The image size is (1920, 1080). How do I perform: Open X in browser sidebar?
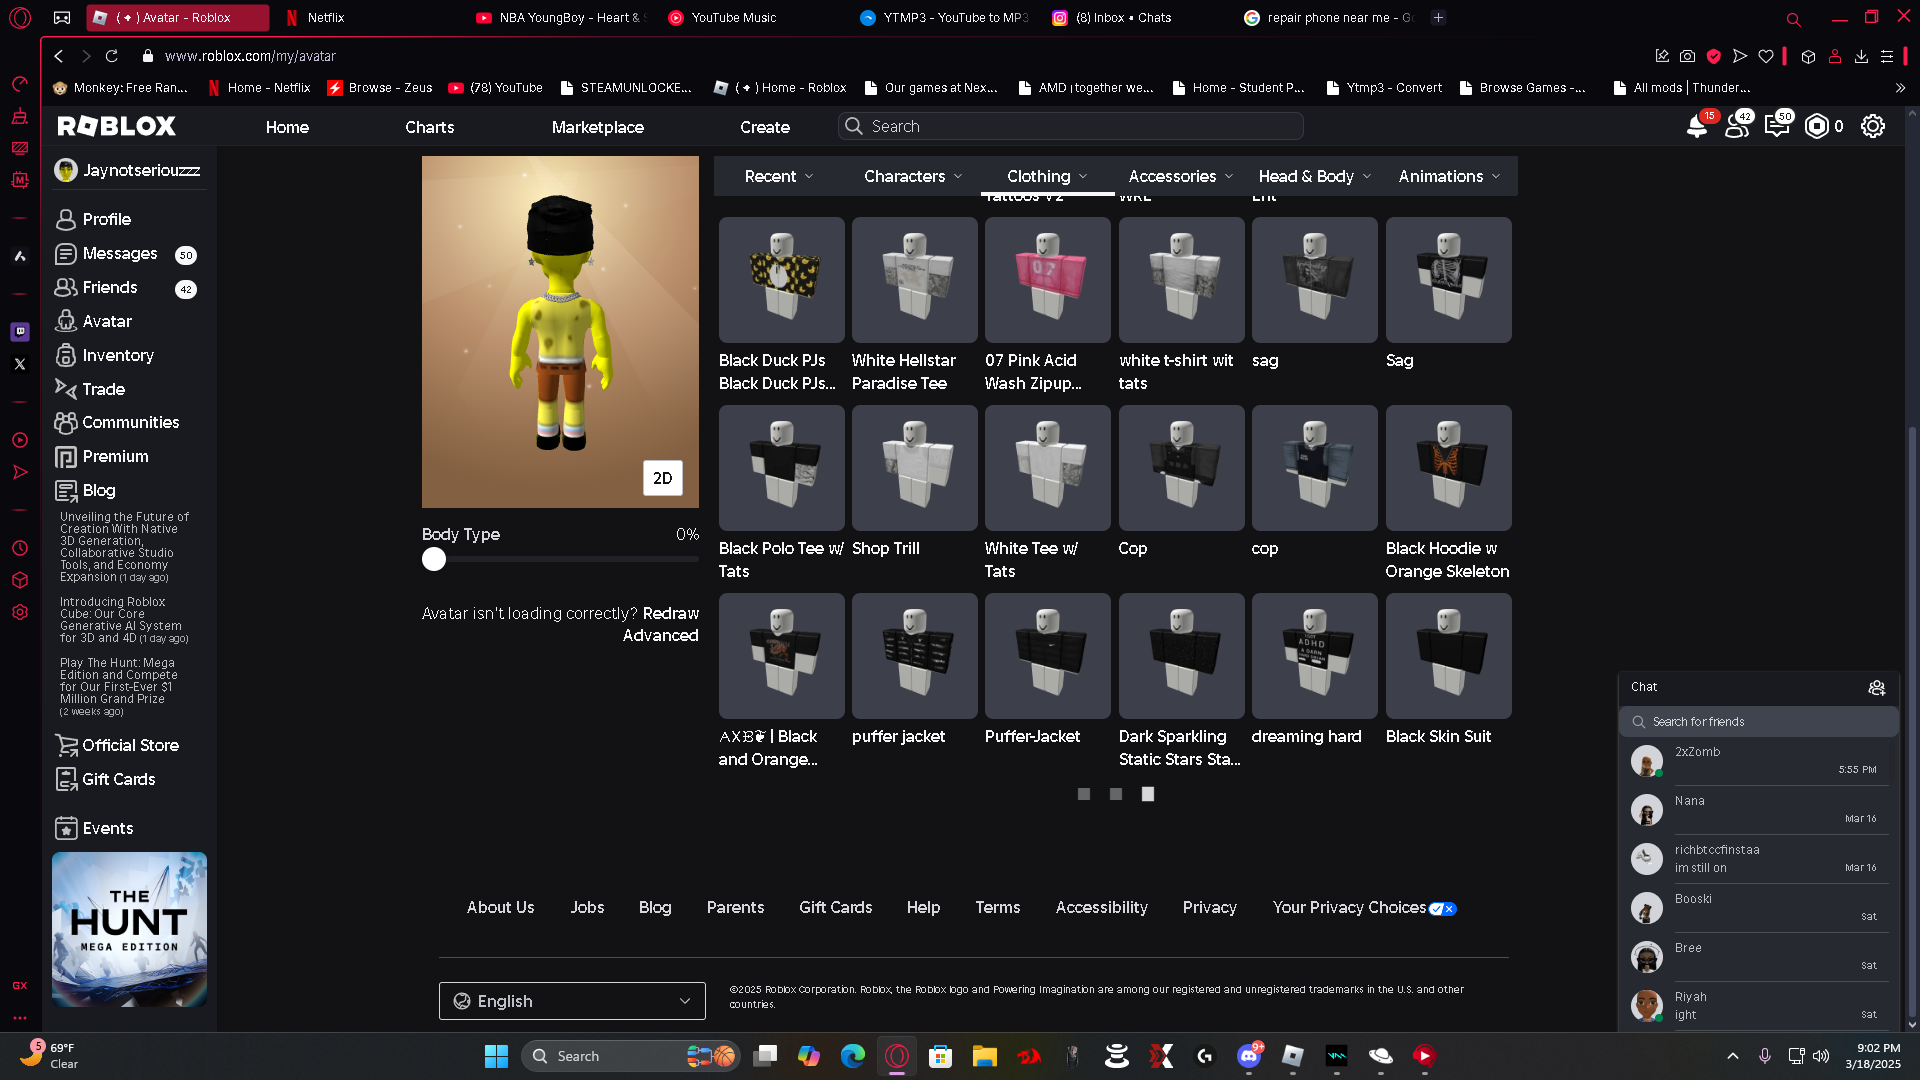coord(20,364)
